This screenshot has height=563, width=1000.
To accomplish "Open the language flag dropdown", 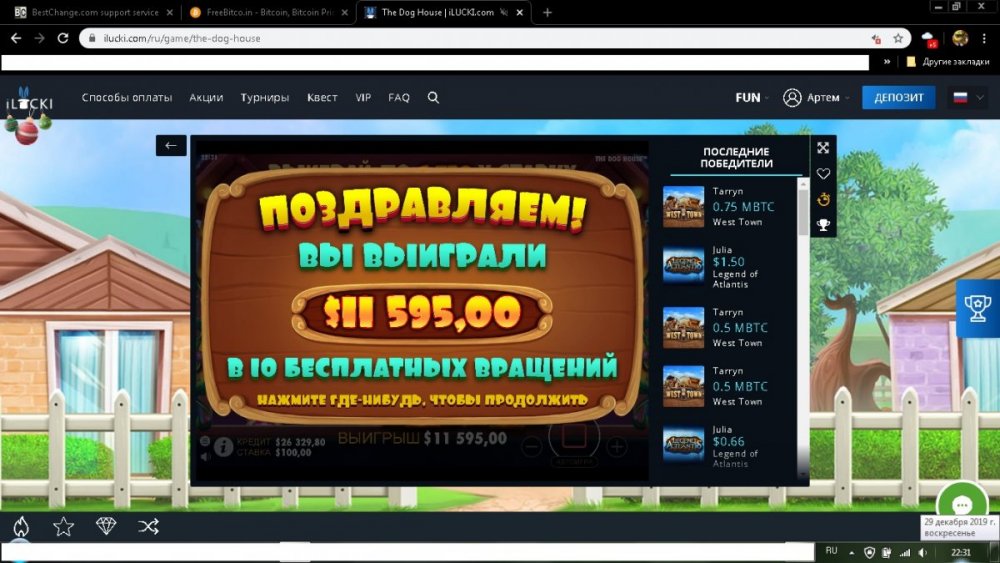I will coord(968,98).
